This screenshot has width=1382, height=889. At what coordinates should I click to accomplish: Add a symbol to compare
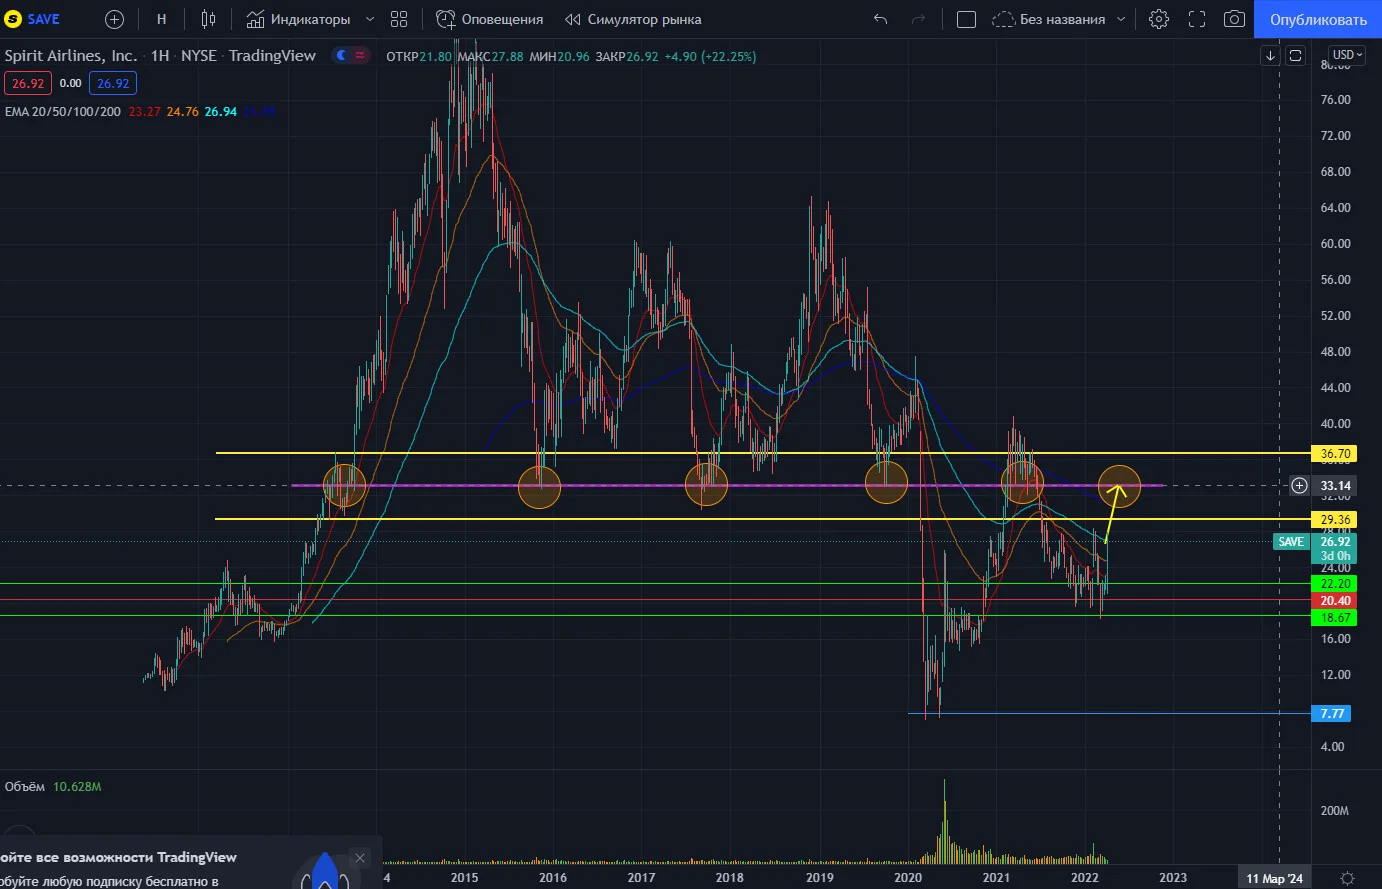[x=114, y=19]
